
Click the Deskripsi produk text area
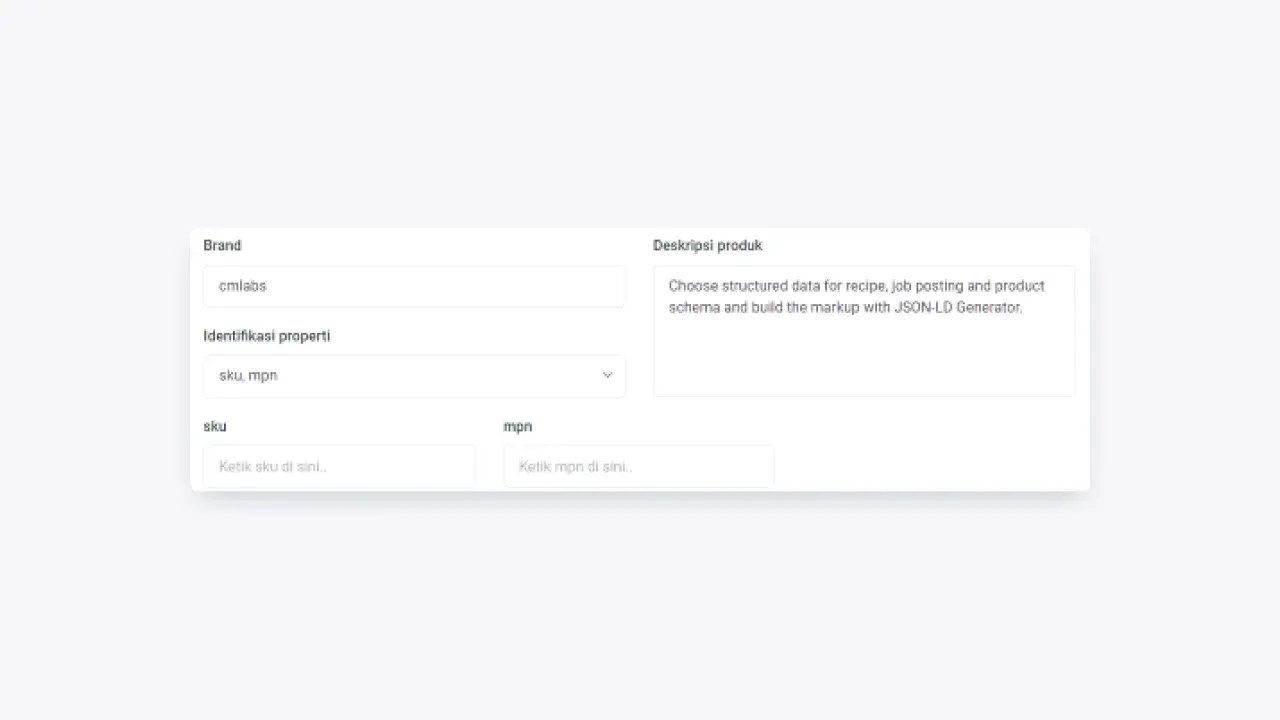click(864, 330)
